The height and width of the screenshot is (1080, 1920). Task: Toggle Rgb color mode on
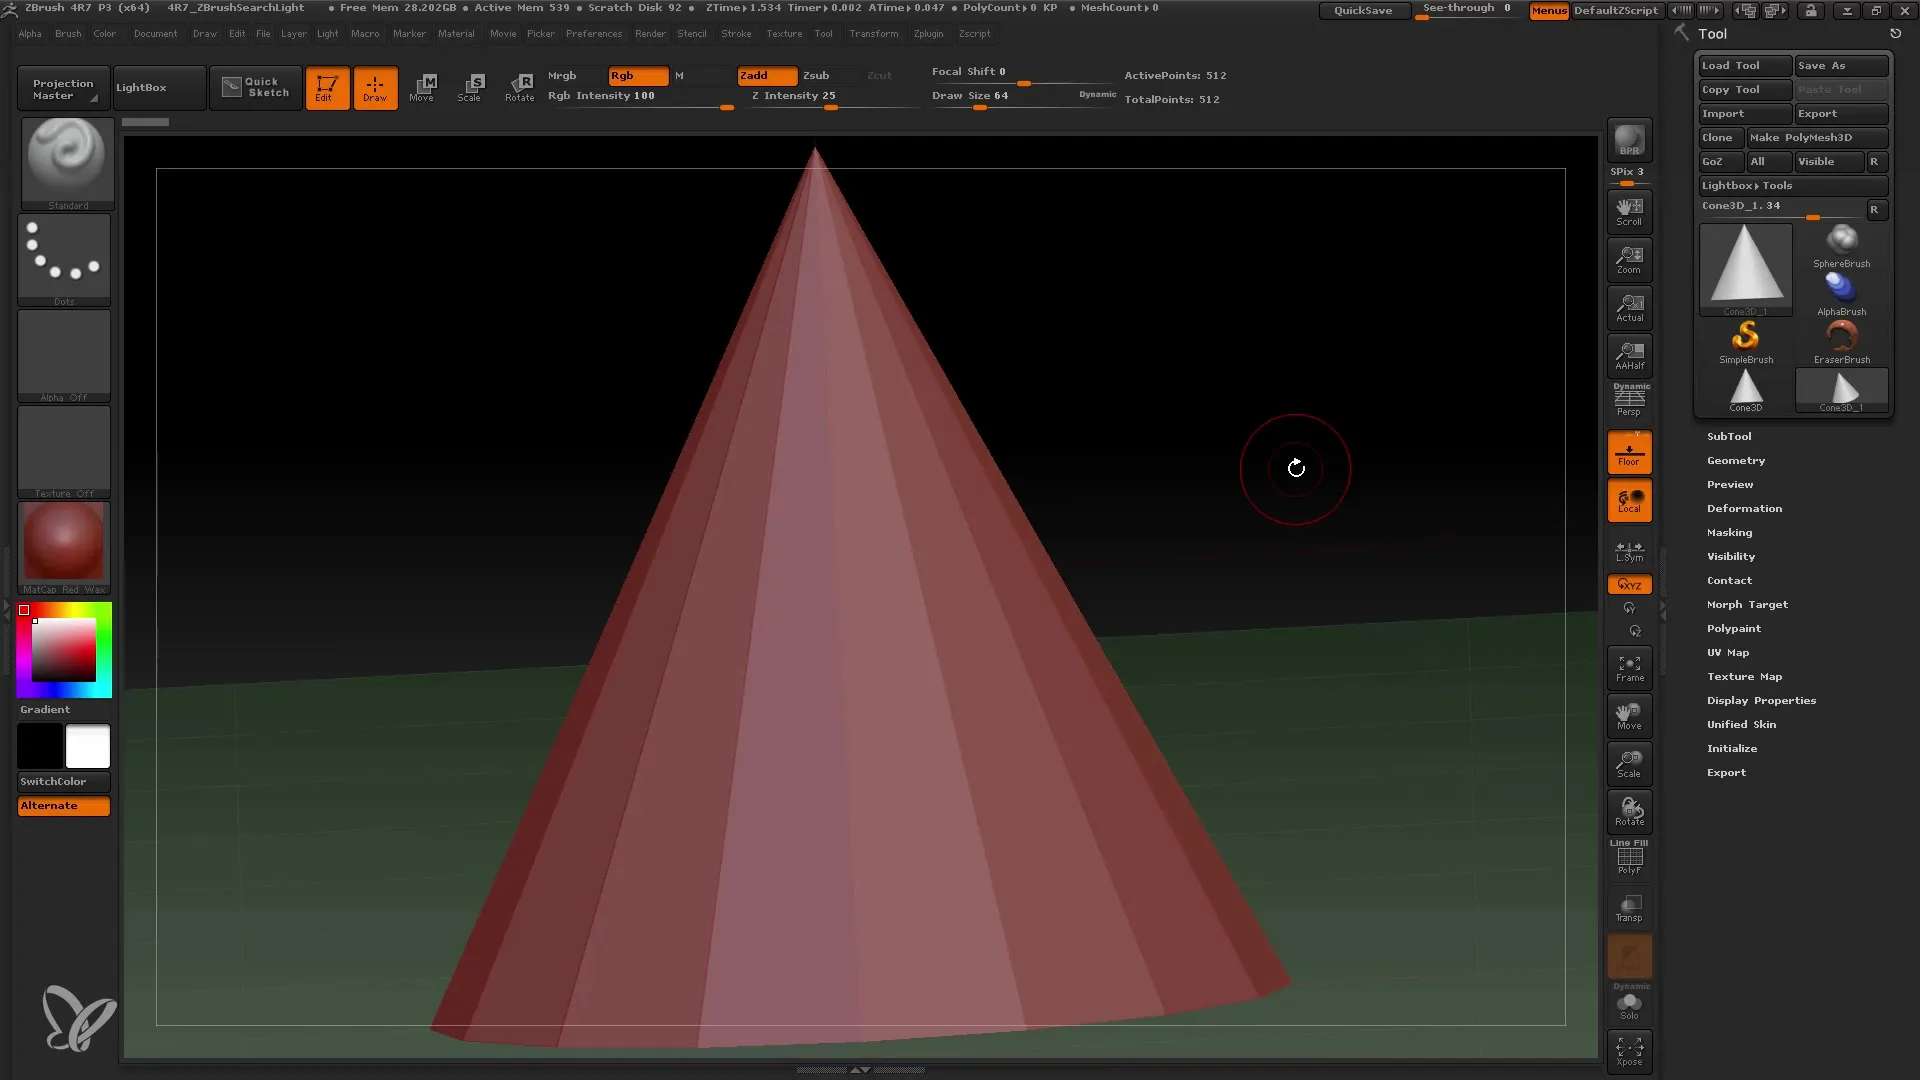point(636,74)
